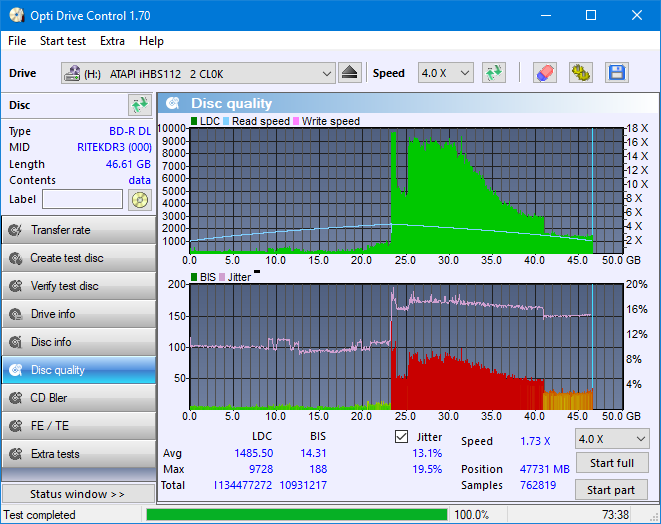Click the LDC read speed chart area

[x=406, y=191]
